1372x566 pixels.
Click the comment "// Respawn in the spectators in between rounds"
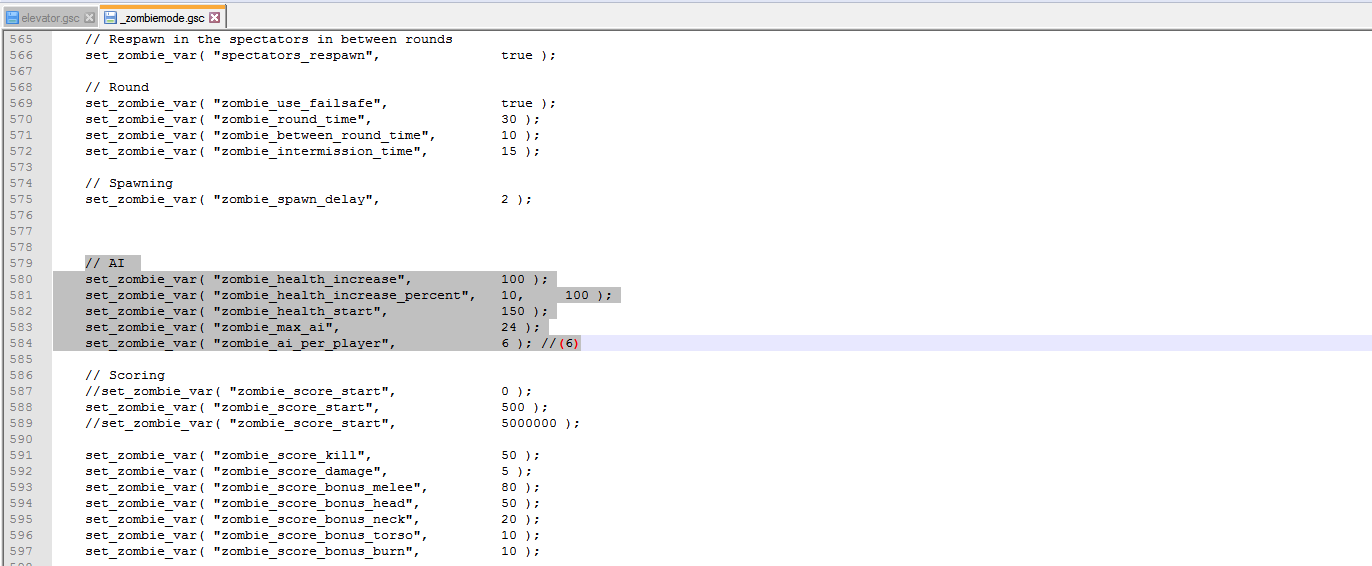(269, 39)
